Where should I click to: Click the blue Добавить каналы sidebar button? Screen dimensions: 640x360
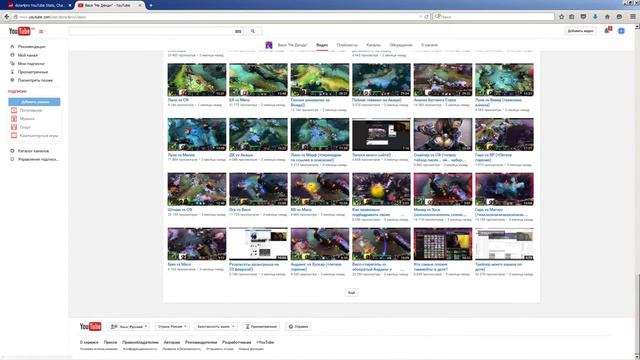point(34,102)
